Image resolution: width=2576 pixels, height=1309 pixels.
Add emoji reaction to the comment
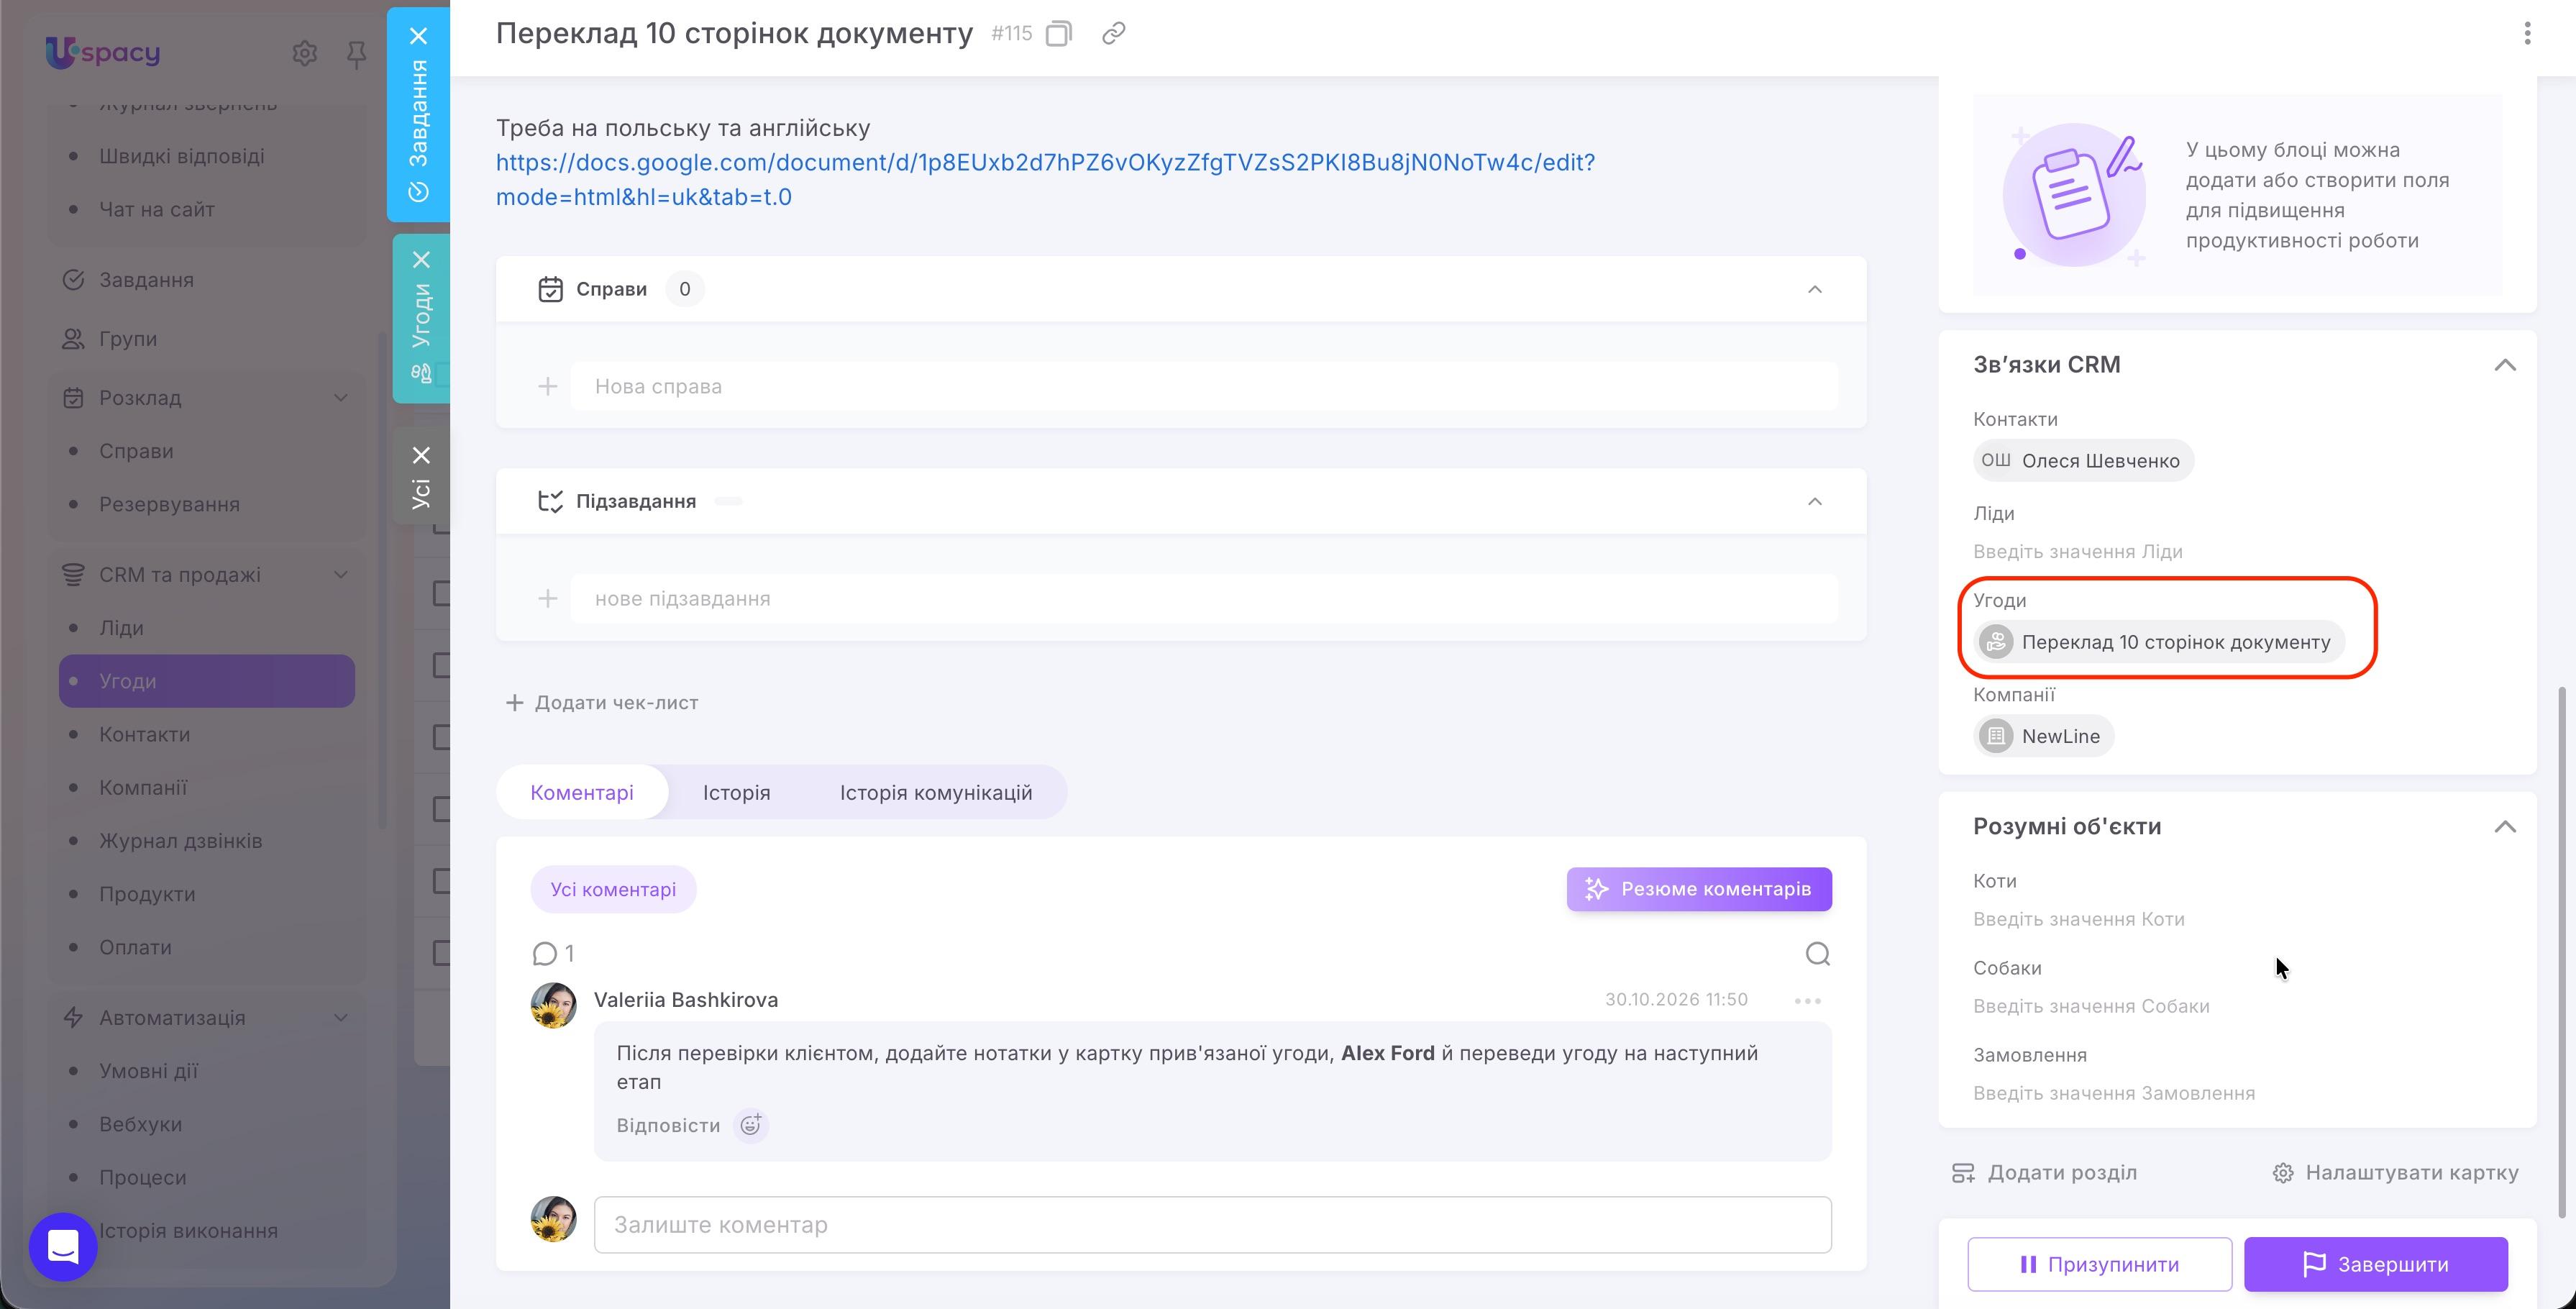pos(750,1125)
